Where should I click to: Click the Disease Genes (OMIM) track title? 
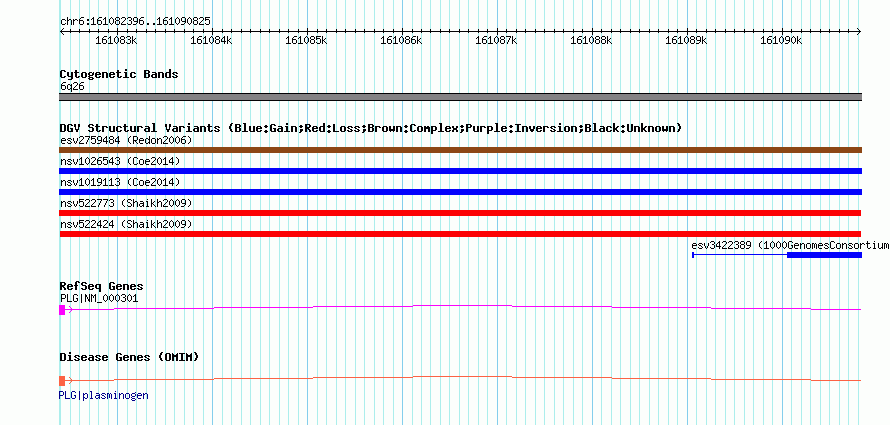point(129,357)
